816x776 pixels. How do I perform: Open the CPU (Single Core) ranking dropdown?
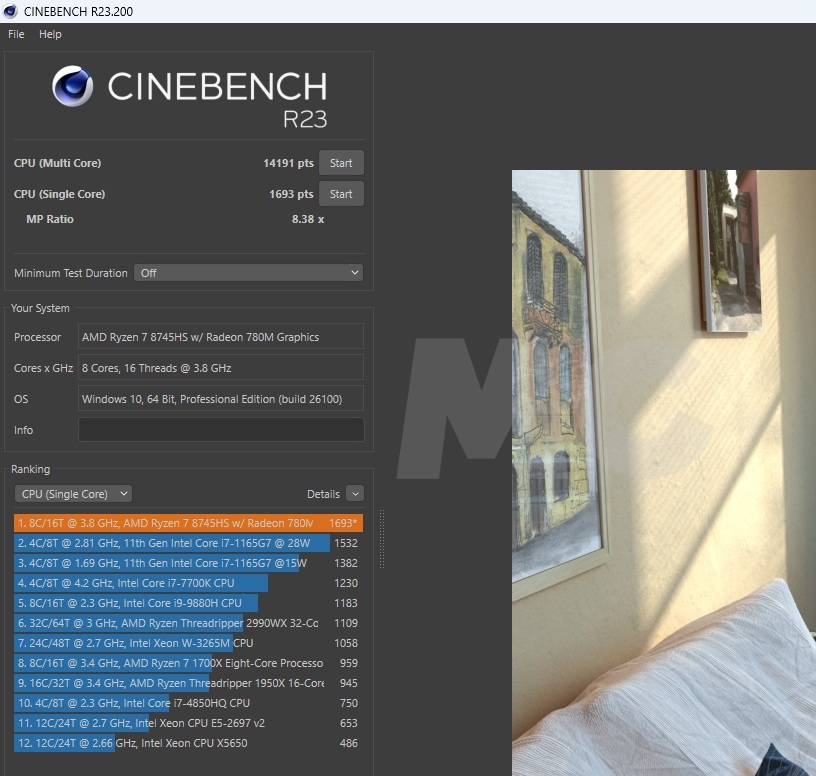click(73, 494)
